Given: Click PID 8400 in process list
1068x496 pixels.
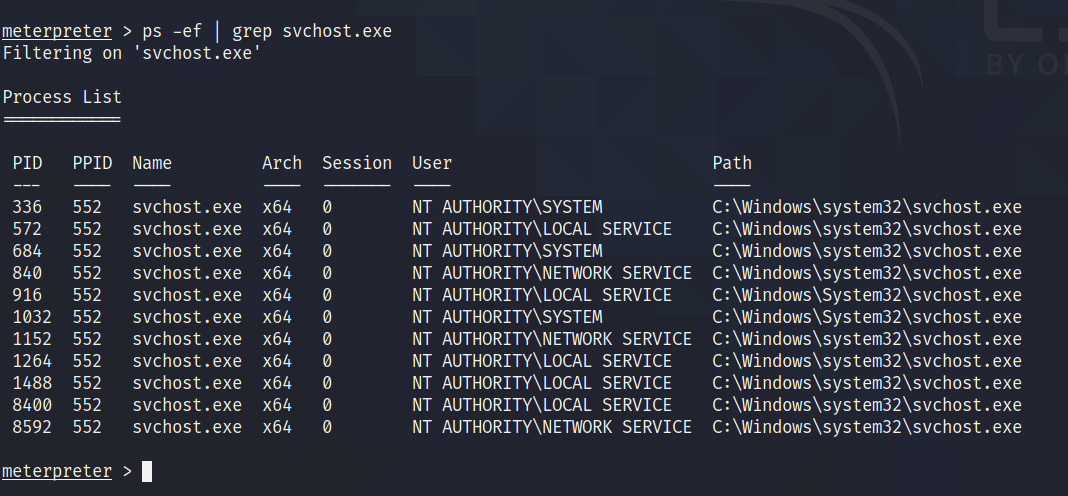Looking at the screenshot, I should [32, 405].
